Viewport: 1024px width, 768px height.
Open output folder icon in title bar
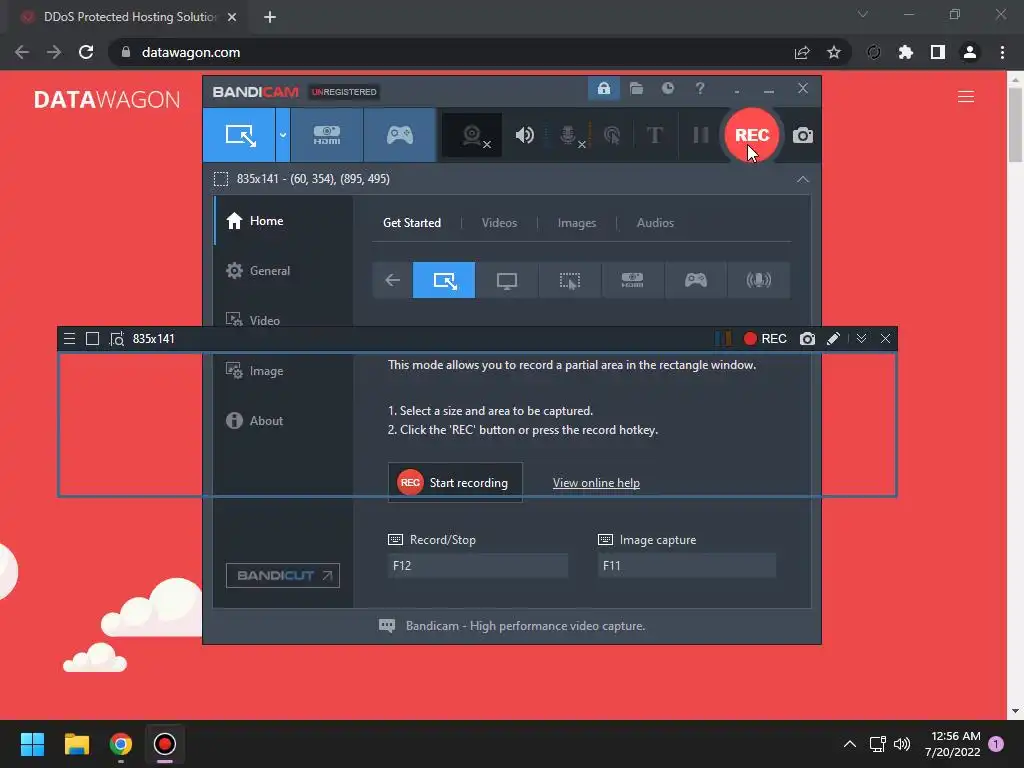tap(636, 88)
